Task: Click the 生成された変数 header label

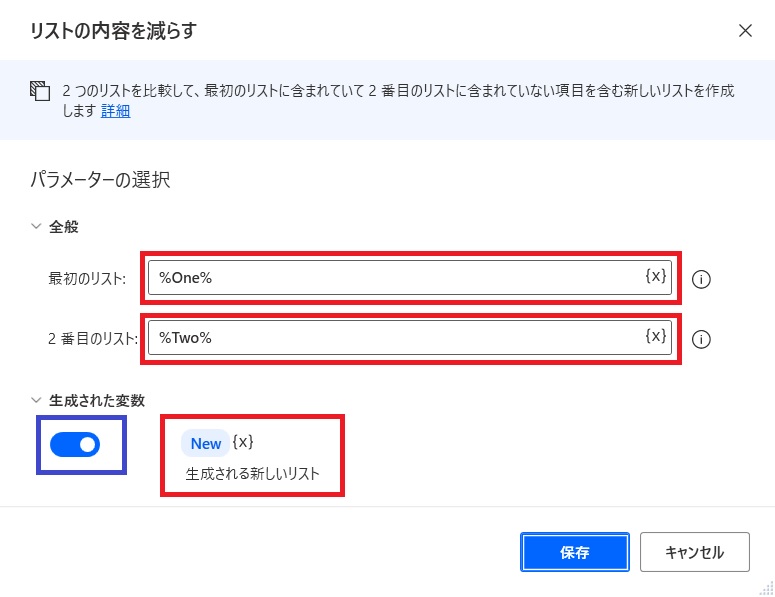Action: (97, 400)
